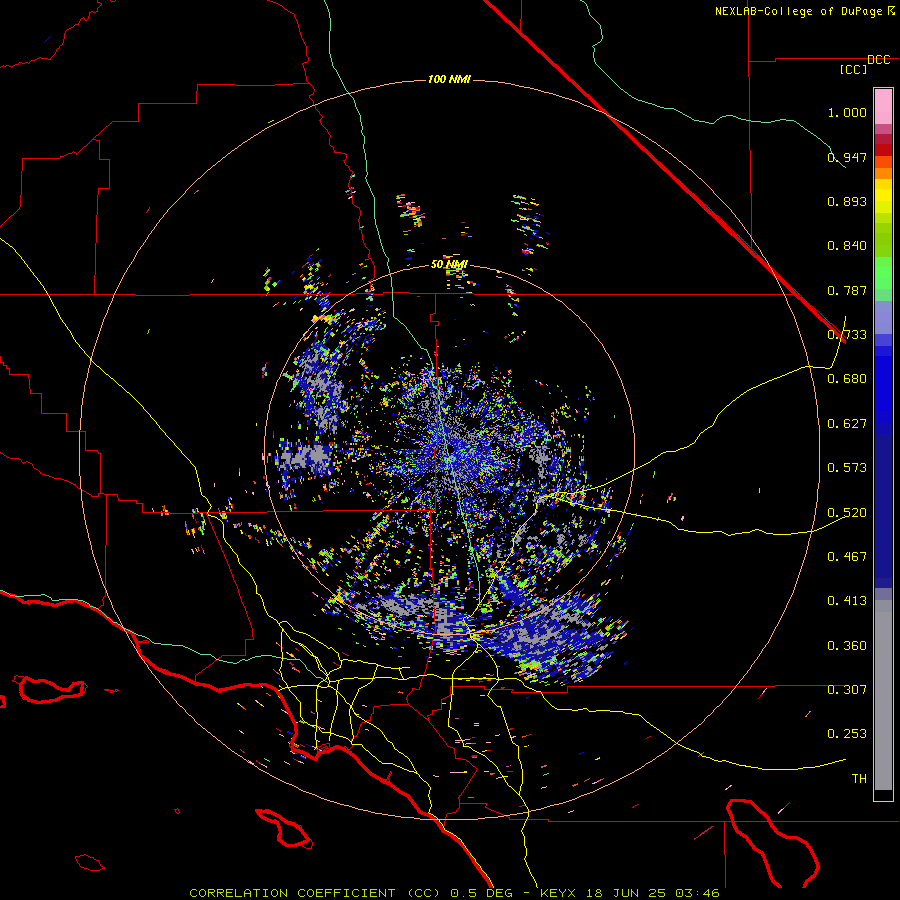Click the 0.253 scale value
Screen dimensions: 900x900
pyautogui.click(x=847, y=734)
